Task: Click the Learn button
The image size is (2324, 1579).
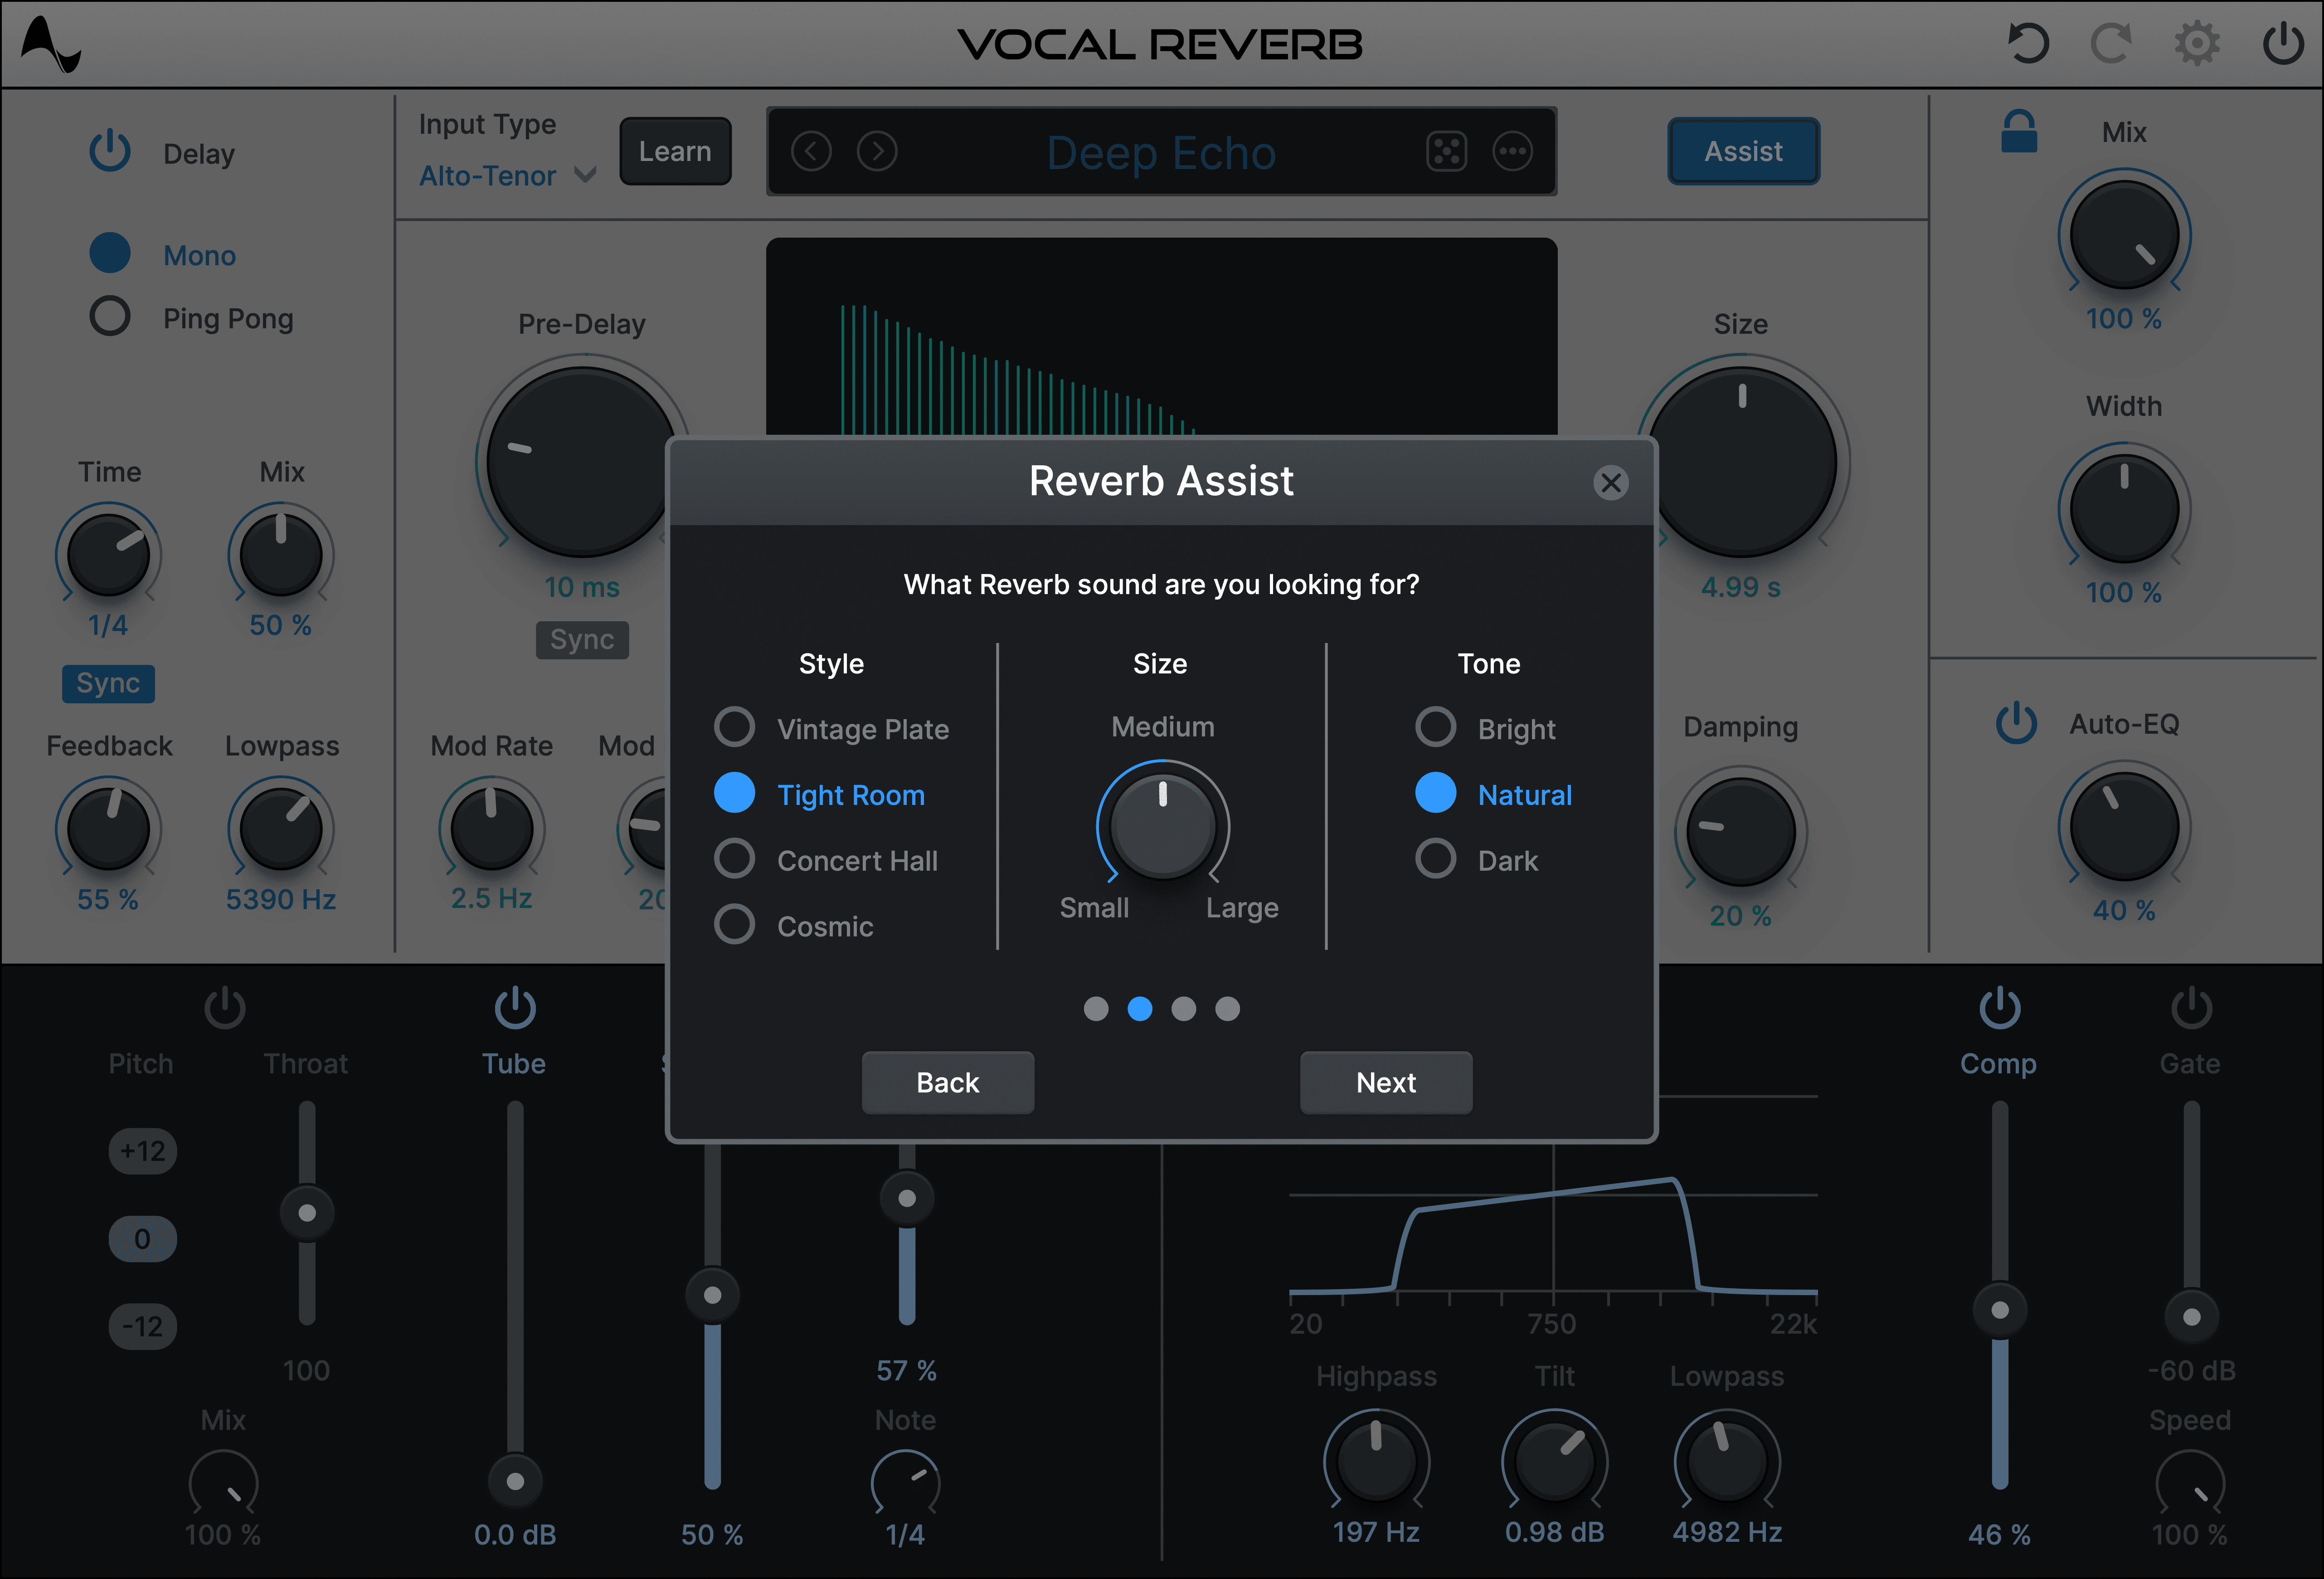Action: click(675, 151)
